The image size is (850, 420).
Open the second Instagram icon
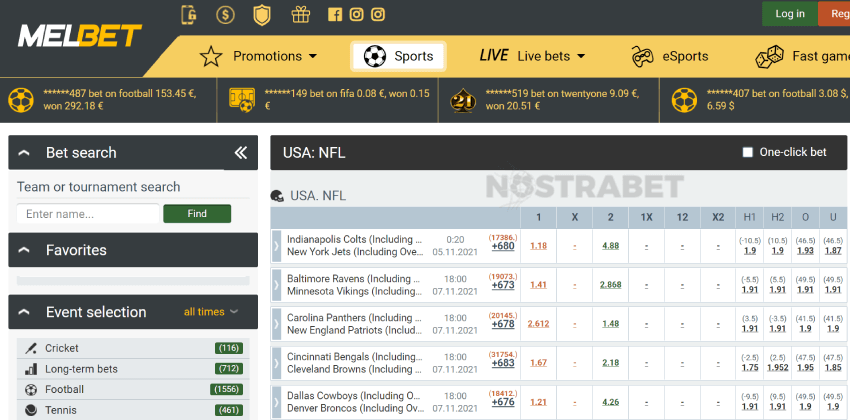pos(378,15)
